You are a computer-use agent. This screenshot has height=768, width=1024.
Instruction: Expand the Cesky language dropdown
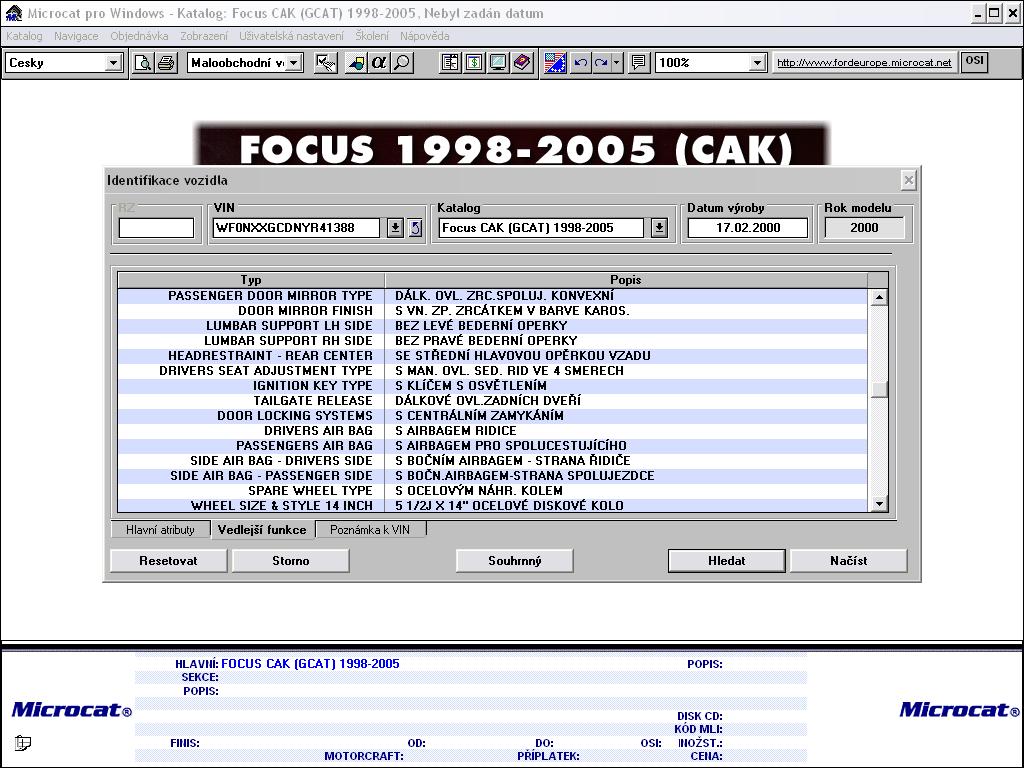[113, 63]
